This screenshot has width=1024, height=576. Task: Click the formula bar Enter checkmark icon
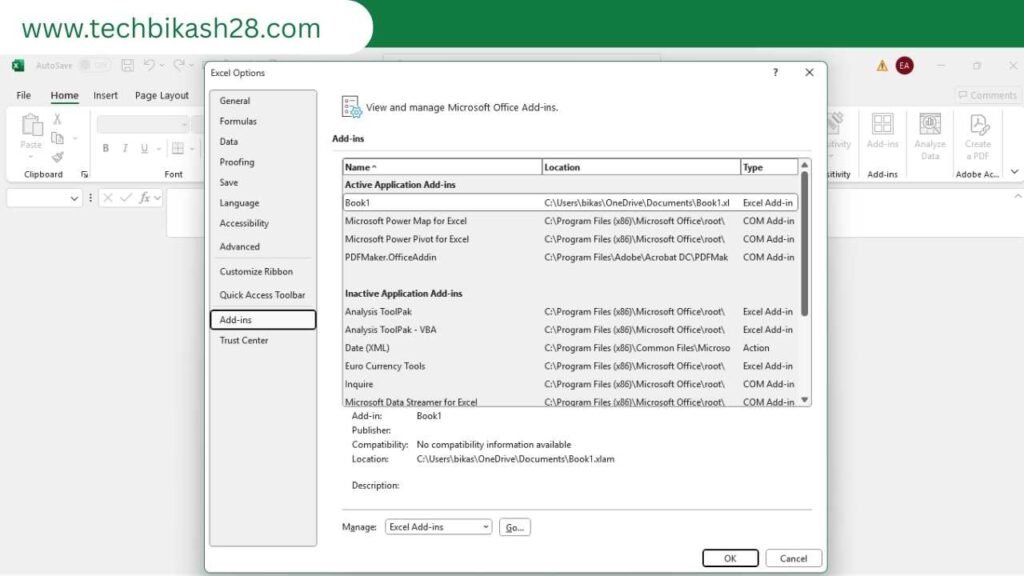pyautogui.click(x=126, y=197)
